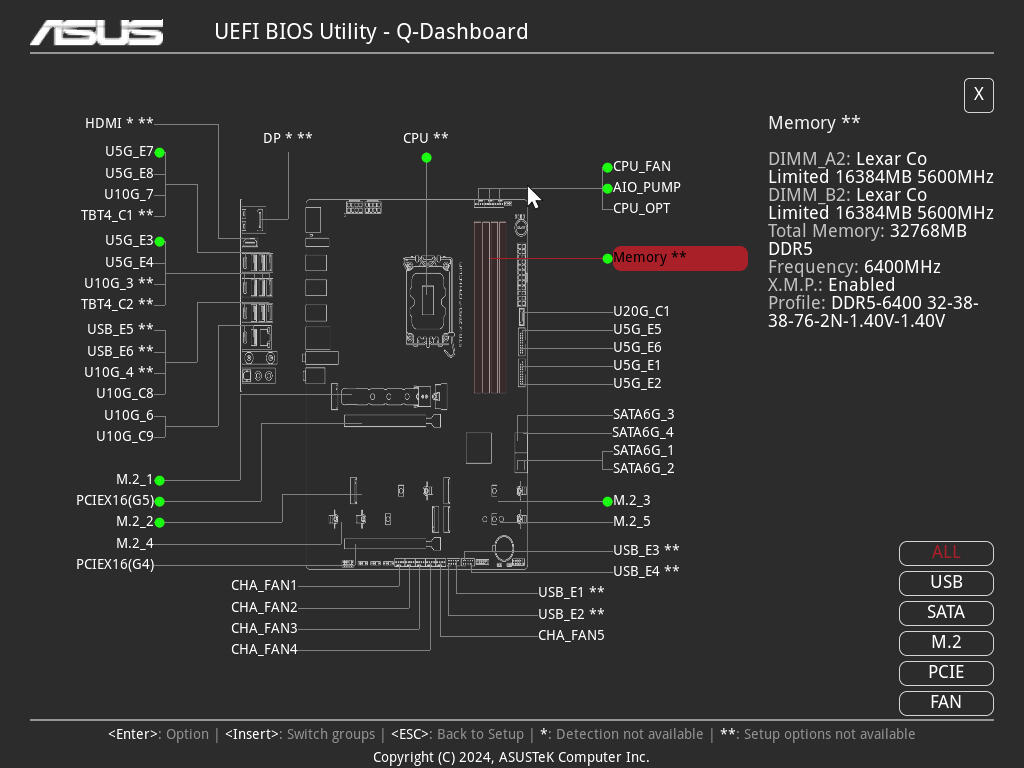Select the U20G_C1 connector label

pos(641,312)
